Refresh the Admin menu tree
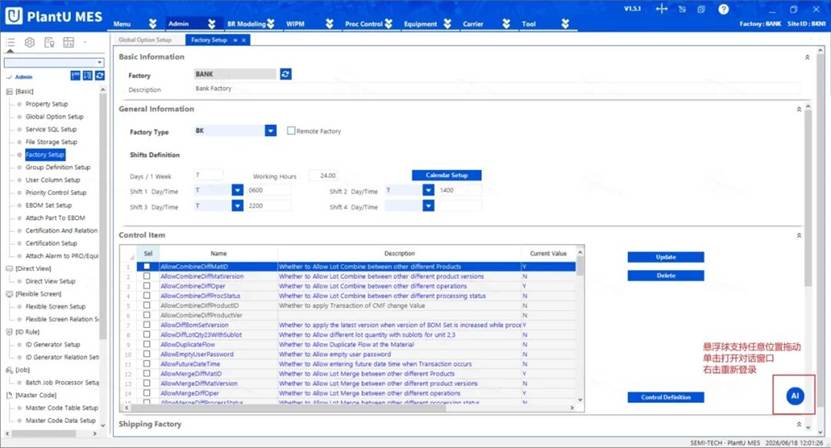This screenshot has width=831, height=448. point(100,76)
